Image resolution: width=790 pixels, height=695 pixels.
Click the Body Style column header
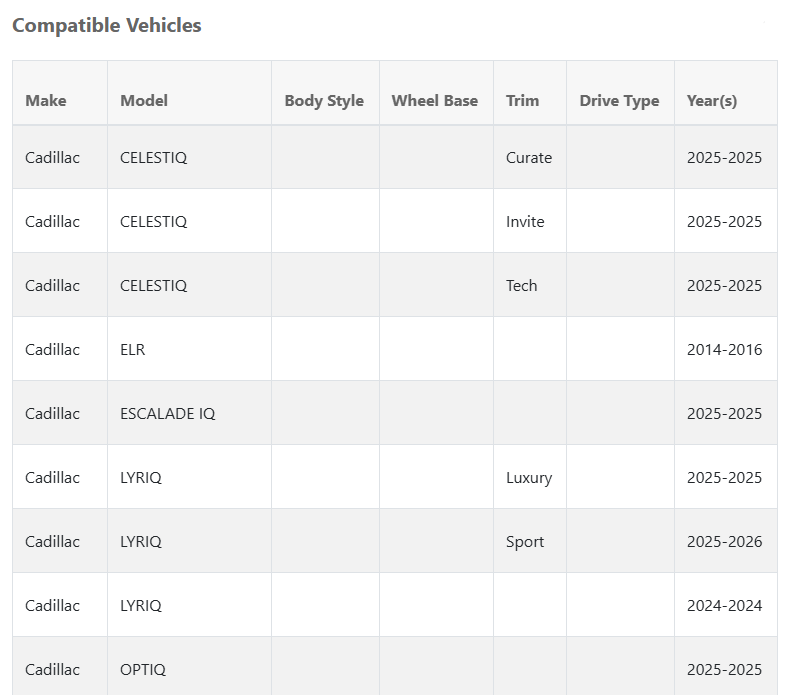pyautogui.click(x=324, y=100)
